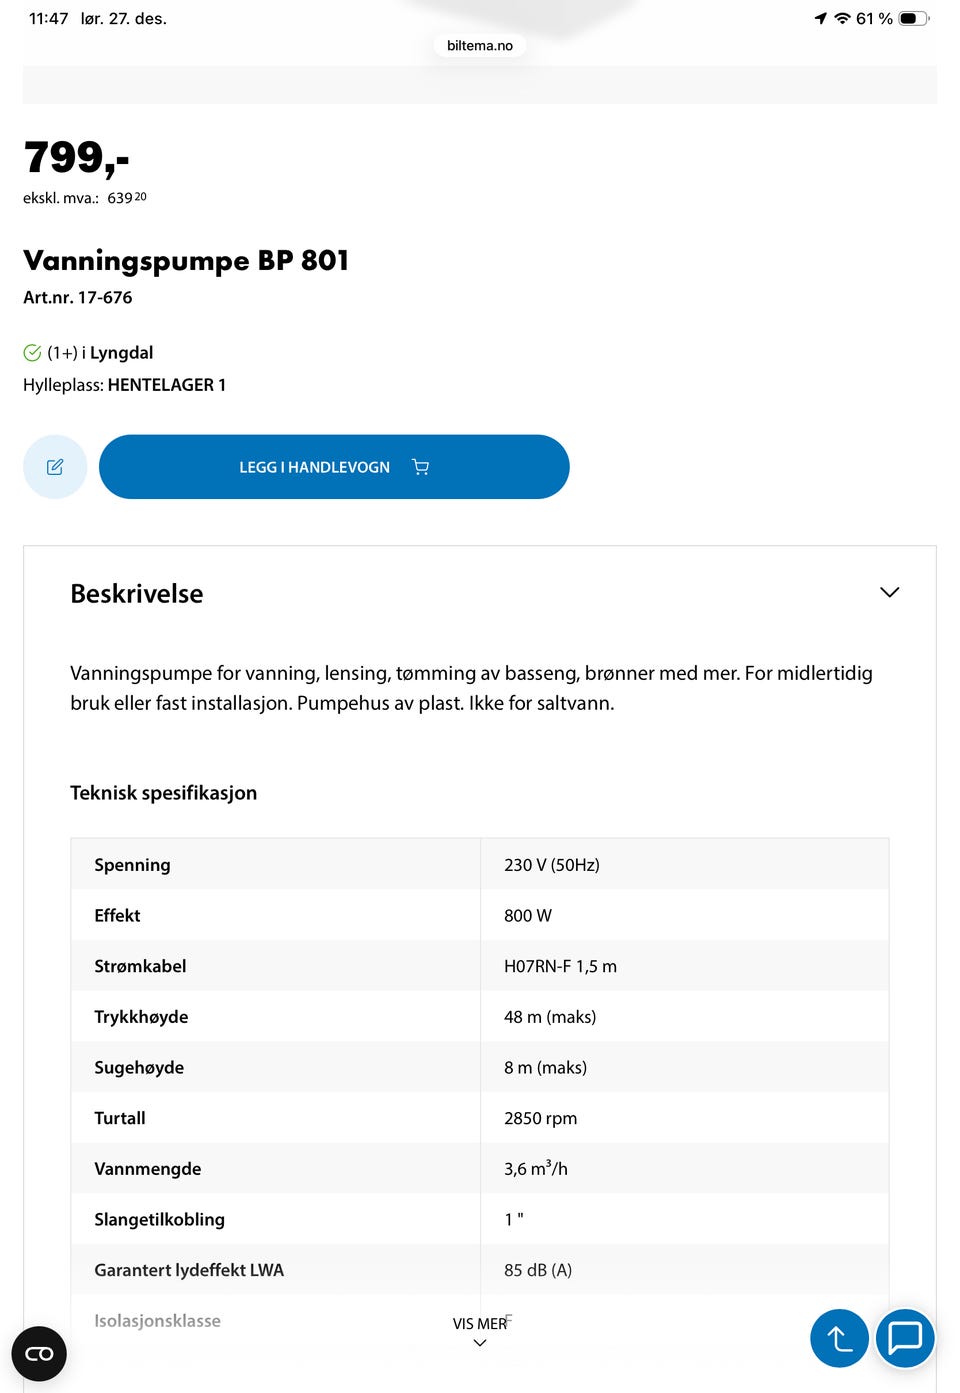This screenshot has height=1393, width=960.
Task: Open the chat bubble icon
Action: [x=905, y=1337]
